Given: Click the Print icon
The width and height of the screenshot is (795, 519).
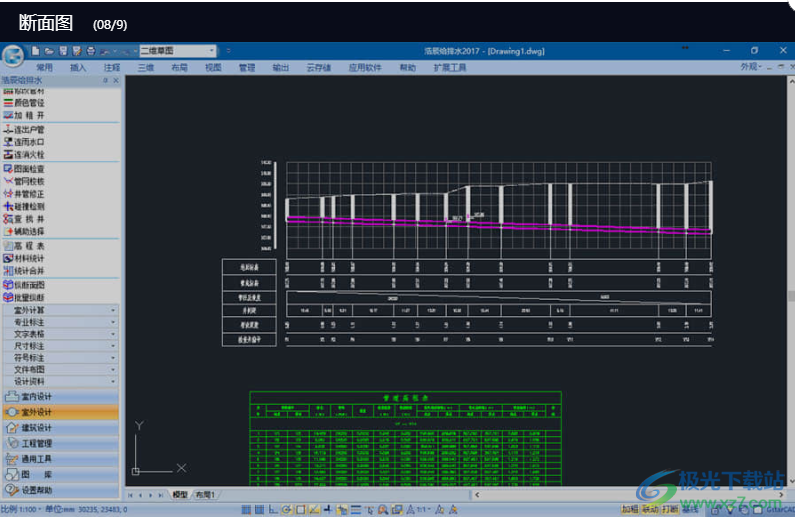Looking at the screenshot, I should coord(91,51).
